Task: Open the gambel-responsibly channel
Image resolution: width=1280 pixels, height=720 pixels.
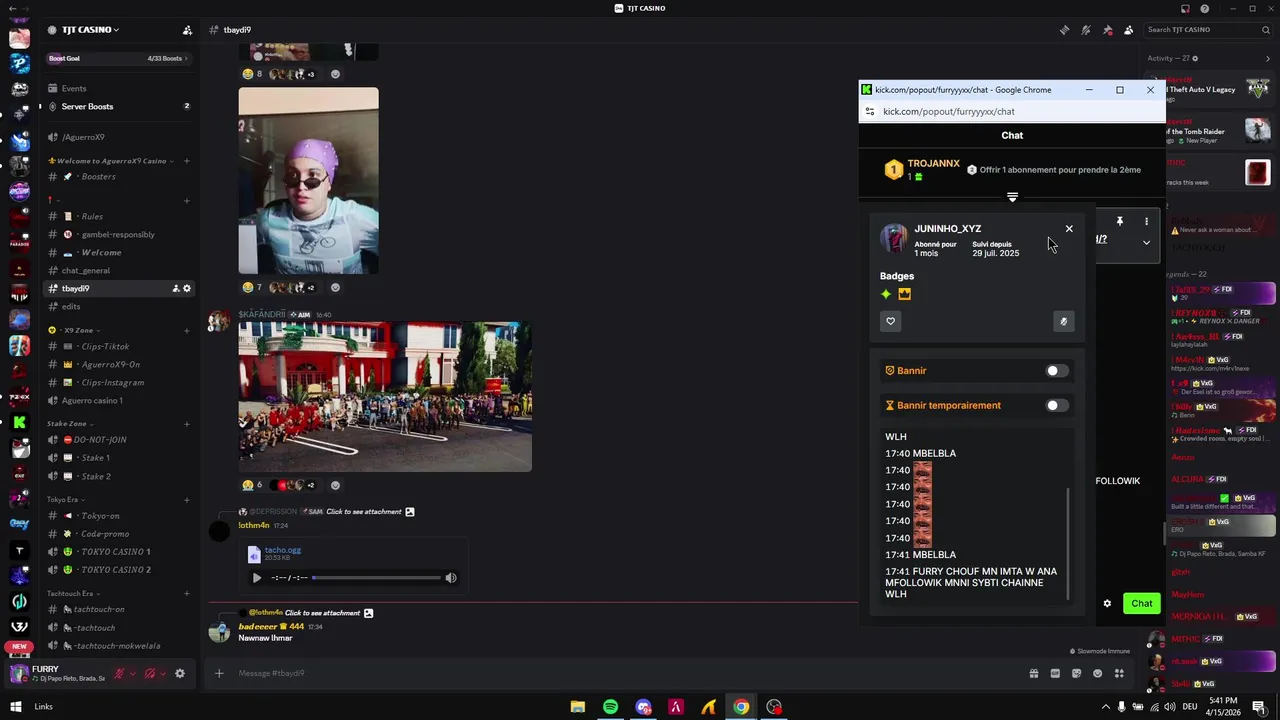Action: click(118, 234)
